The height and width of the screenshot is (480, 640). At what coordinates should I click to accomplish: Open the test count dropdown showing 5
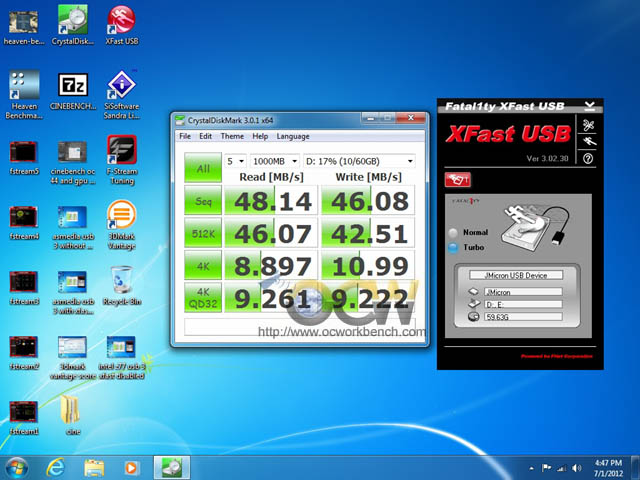pos(236,161)
